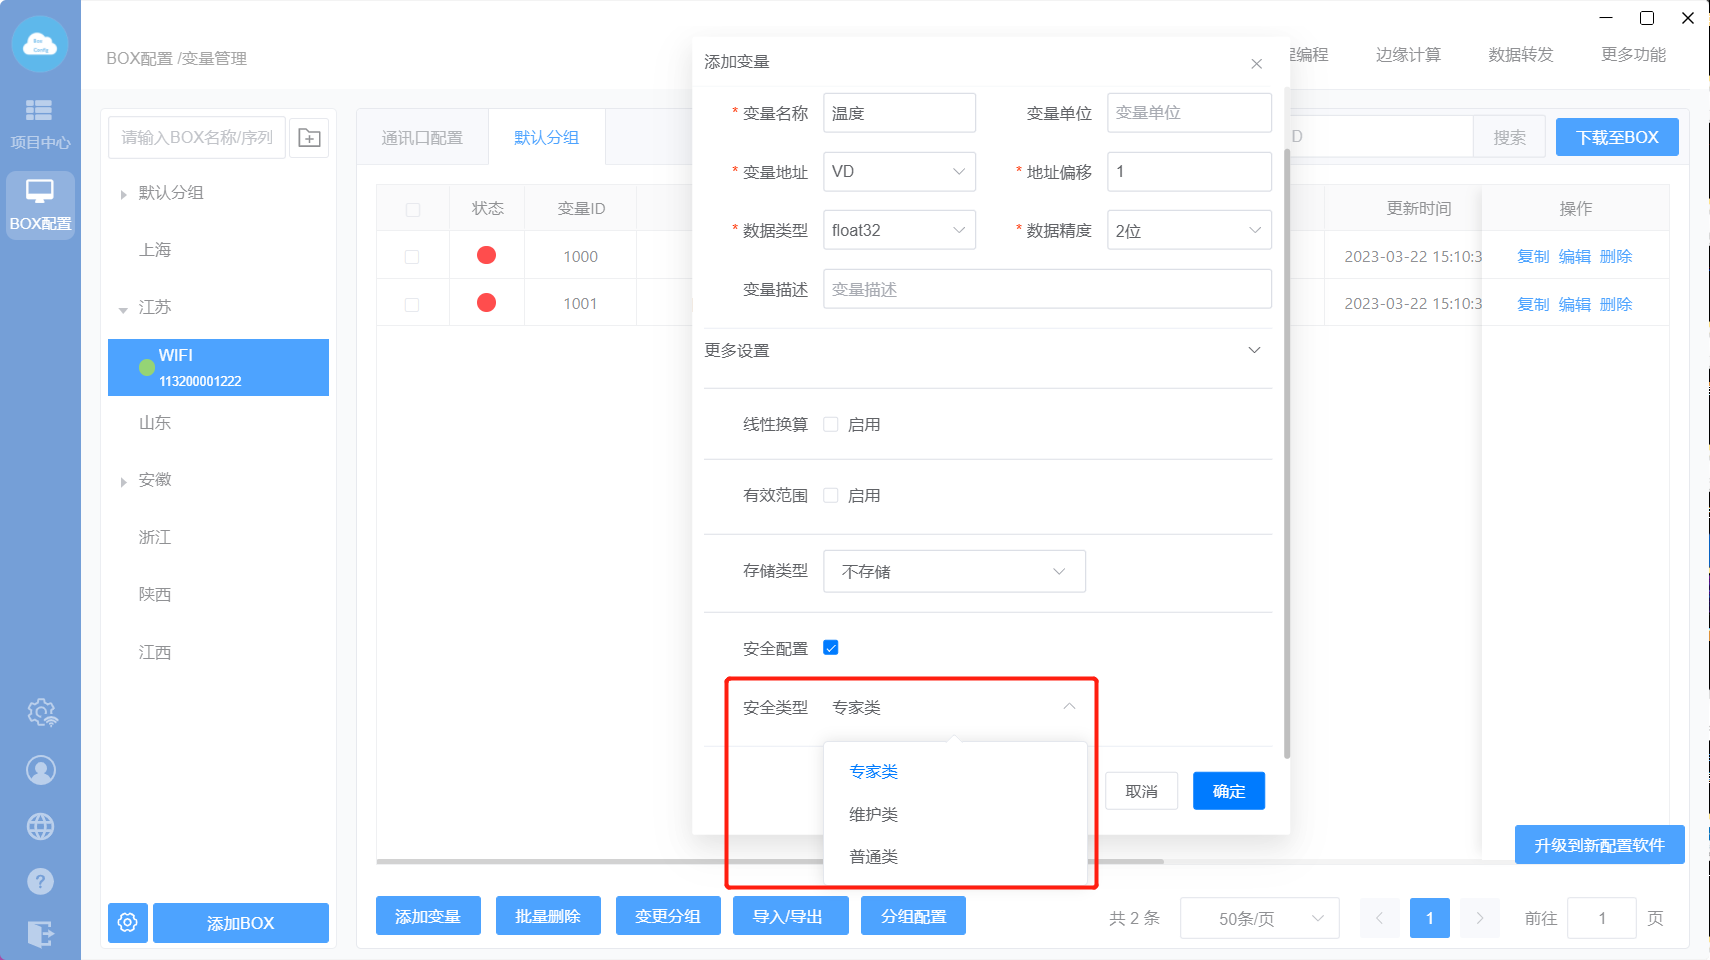Viewport: 1710px width, 960px height.
Task: Switch to the 通讯口配置 tab
Action: (422, 138)
